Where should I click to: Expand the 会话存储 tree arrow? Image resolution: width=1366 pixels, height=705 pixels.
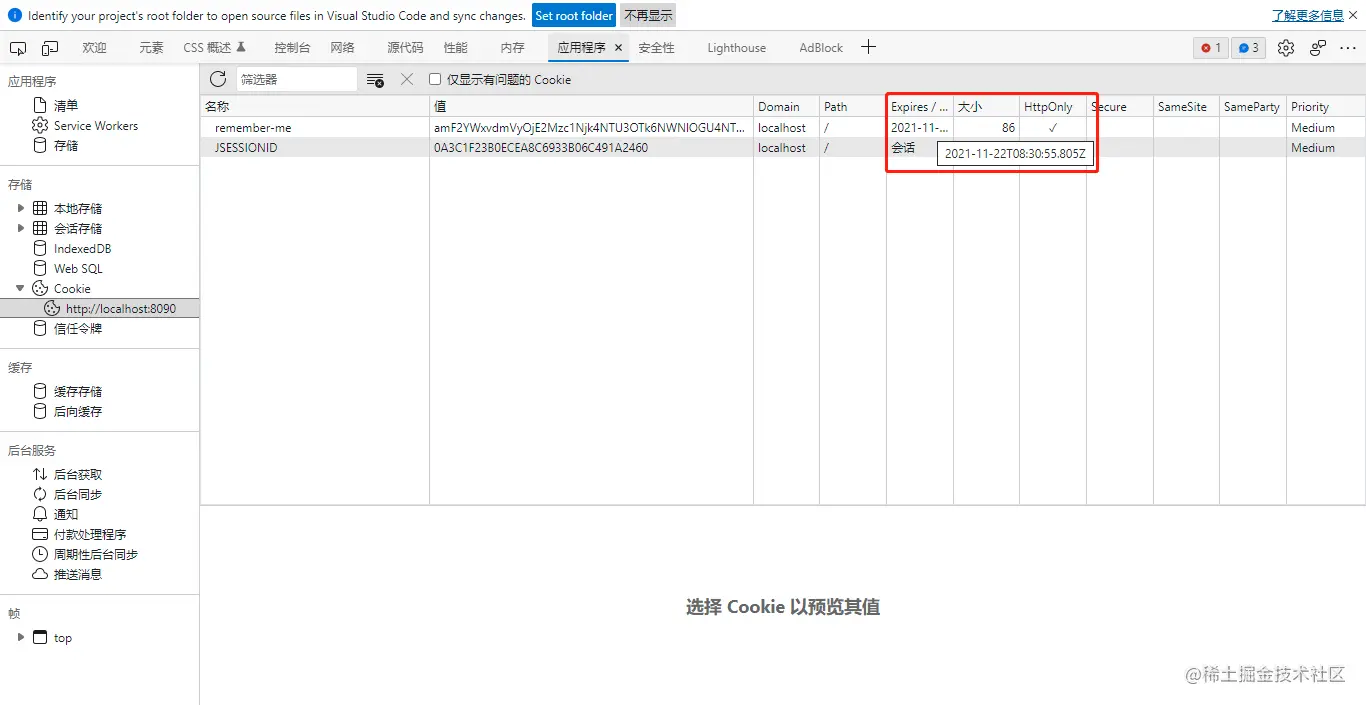[20, 228]
